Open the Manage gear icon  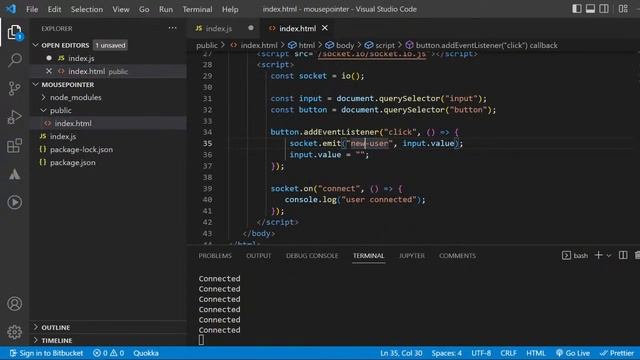pos(14,332)
